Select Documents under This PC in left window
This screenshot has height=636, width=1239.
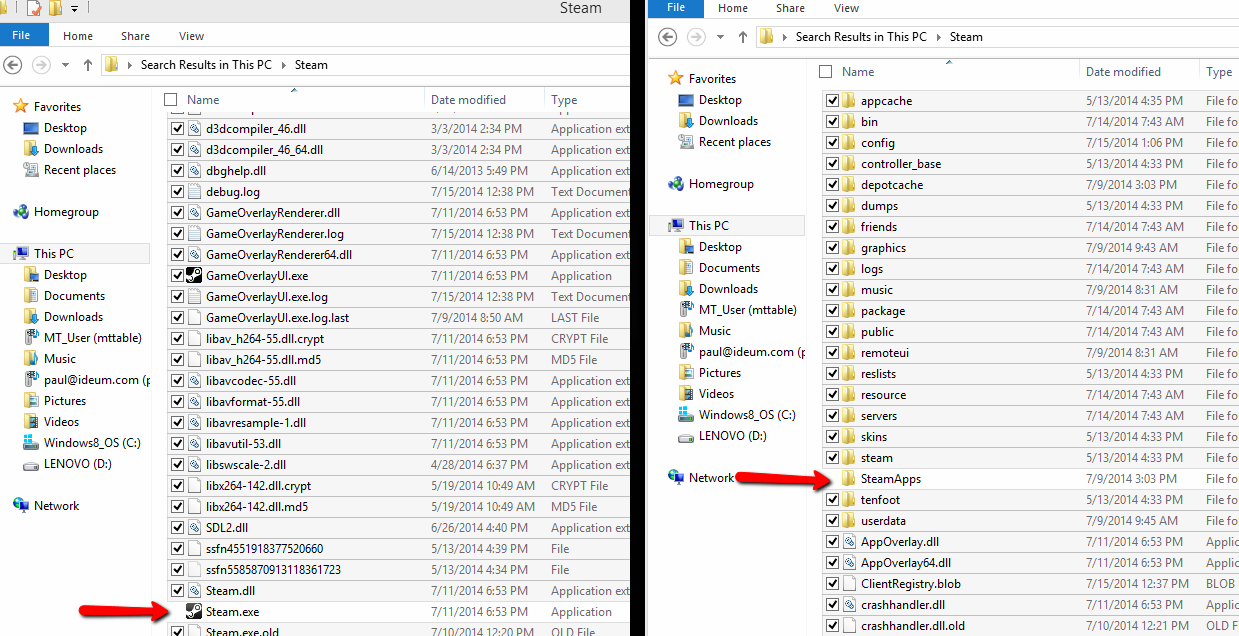point(74,296)
